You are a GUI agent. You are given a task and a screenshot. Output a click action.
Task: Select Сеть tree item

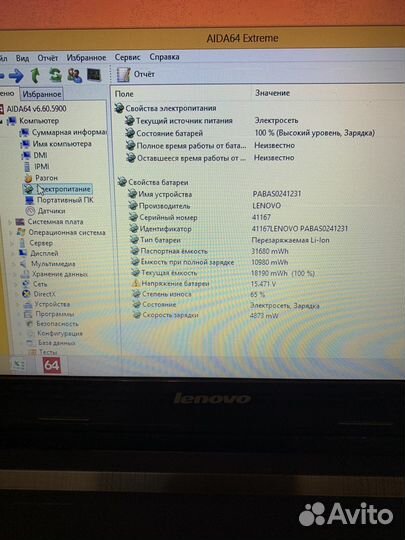(34, 284)
